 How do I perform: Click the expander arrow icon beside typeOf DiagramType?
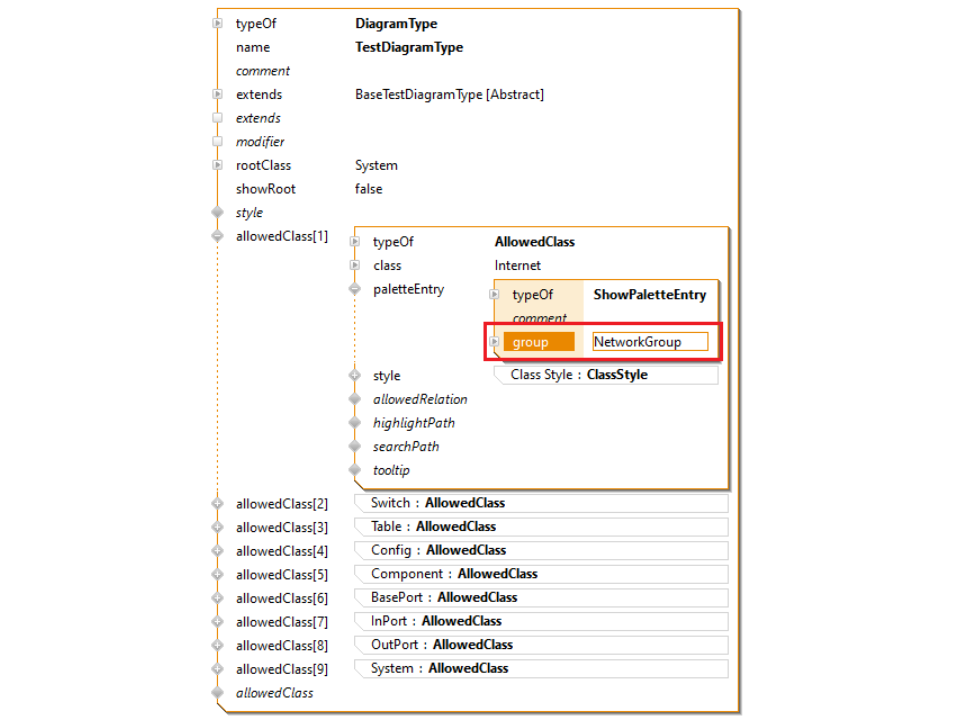click(218, 23)
